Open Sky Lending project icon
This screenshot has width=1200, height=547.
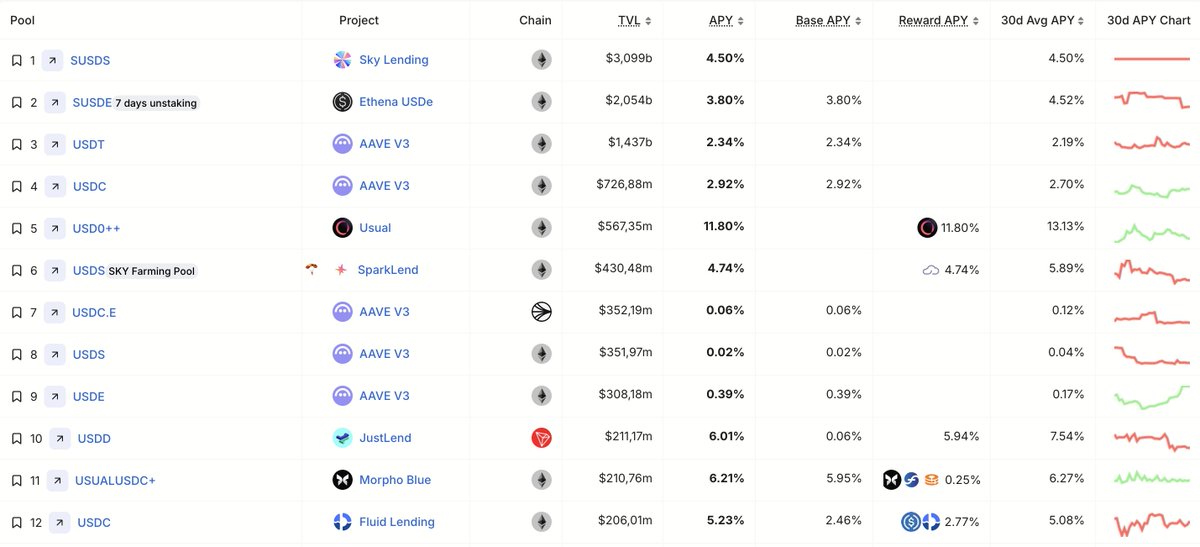pyautogui.click(x=342, y=60)
